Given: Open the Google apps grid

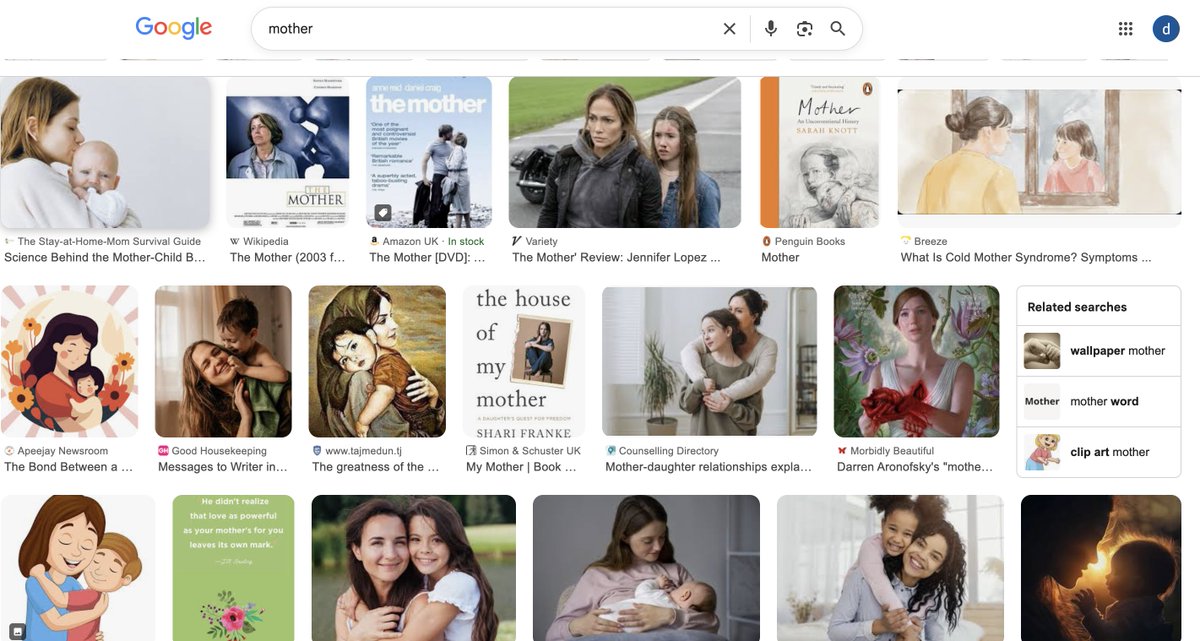Looking at the screenshot, I should [x=1126, y=29].
